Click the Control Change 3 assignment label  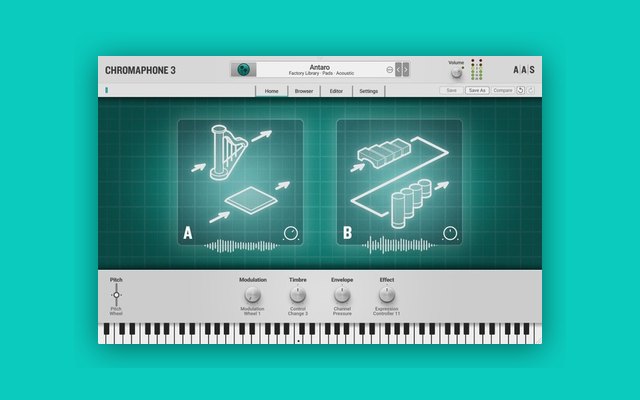[298, 311]
